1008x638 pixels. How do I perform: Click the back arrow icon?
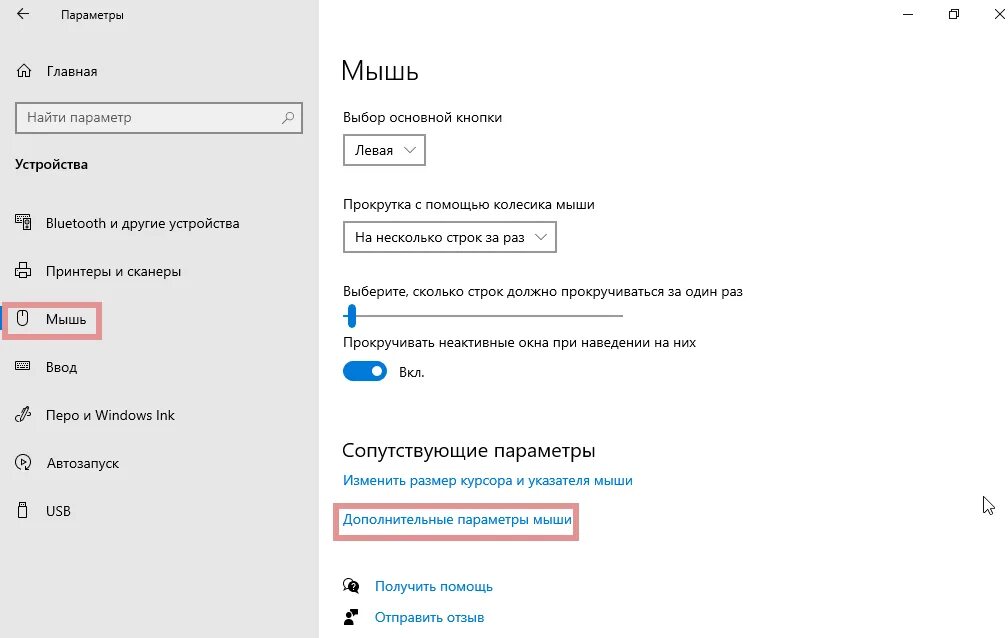point(23,15)
